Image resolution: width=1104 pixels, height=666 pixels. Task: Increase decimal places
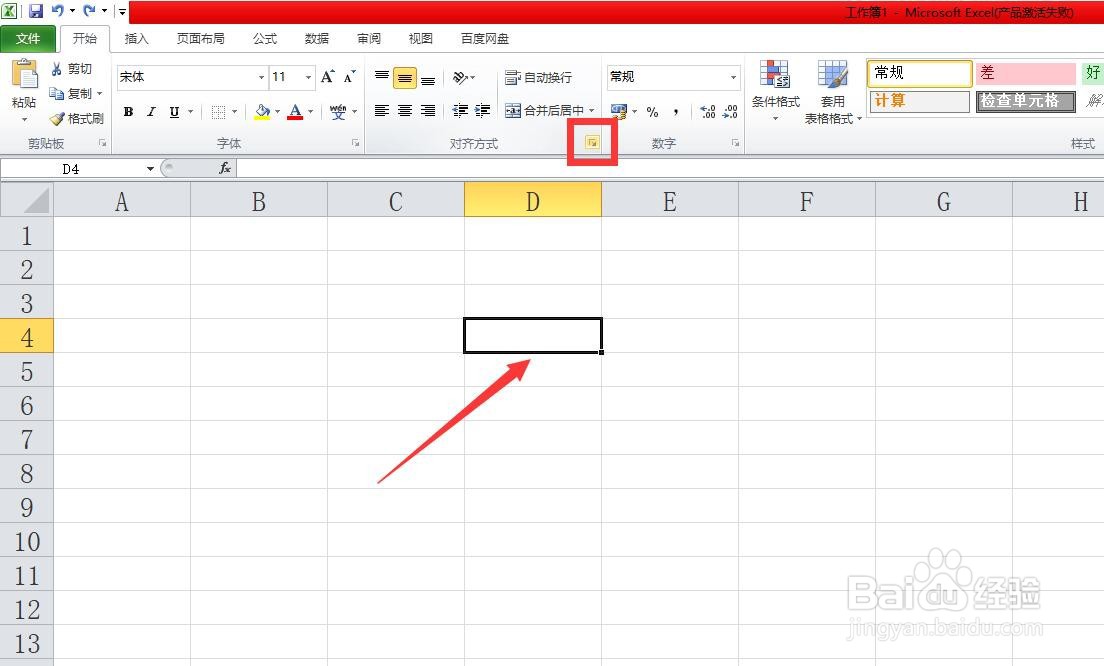[708, 111]
